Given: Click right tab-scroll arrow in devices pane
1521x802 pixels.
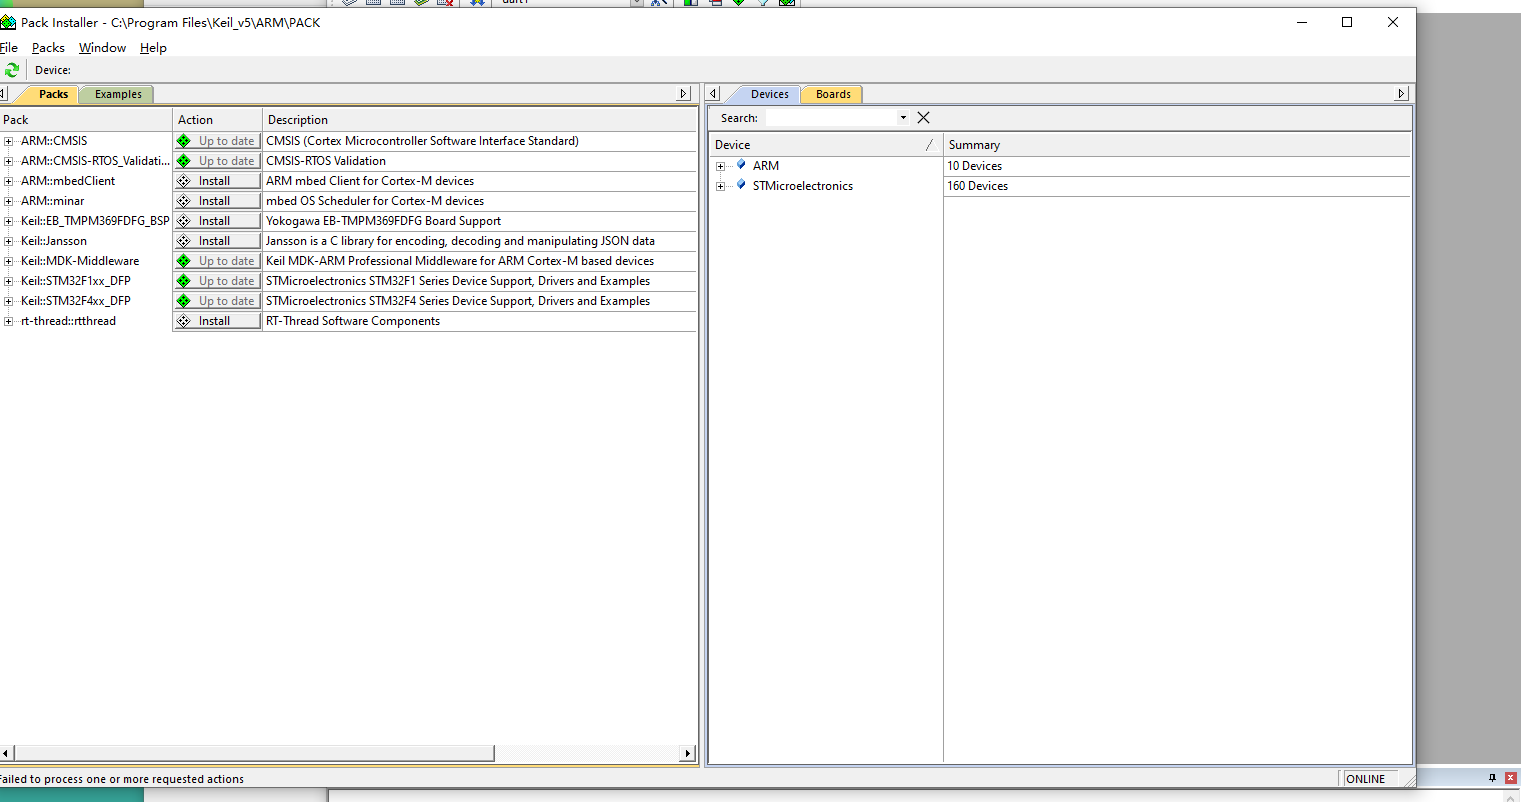Looking at the screenshot, I should click(1401, 94).
